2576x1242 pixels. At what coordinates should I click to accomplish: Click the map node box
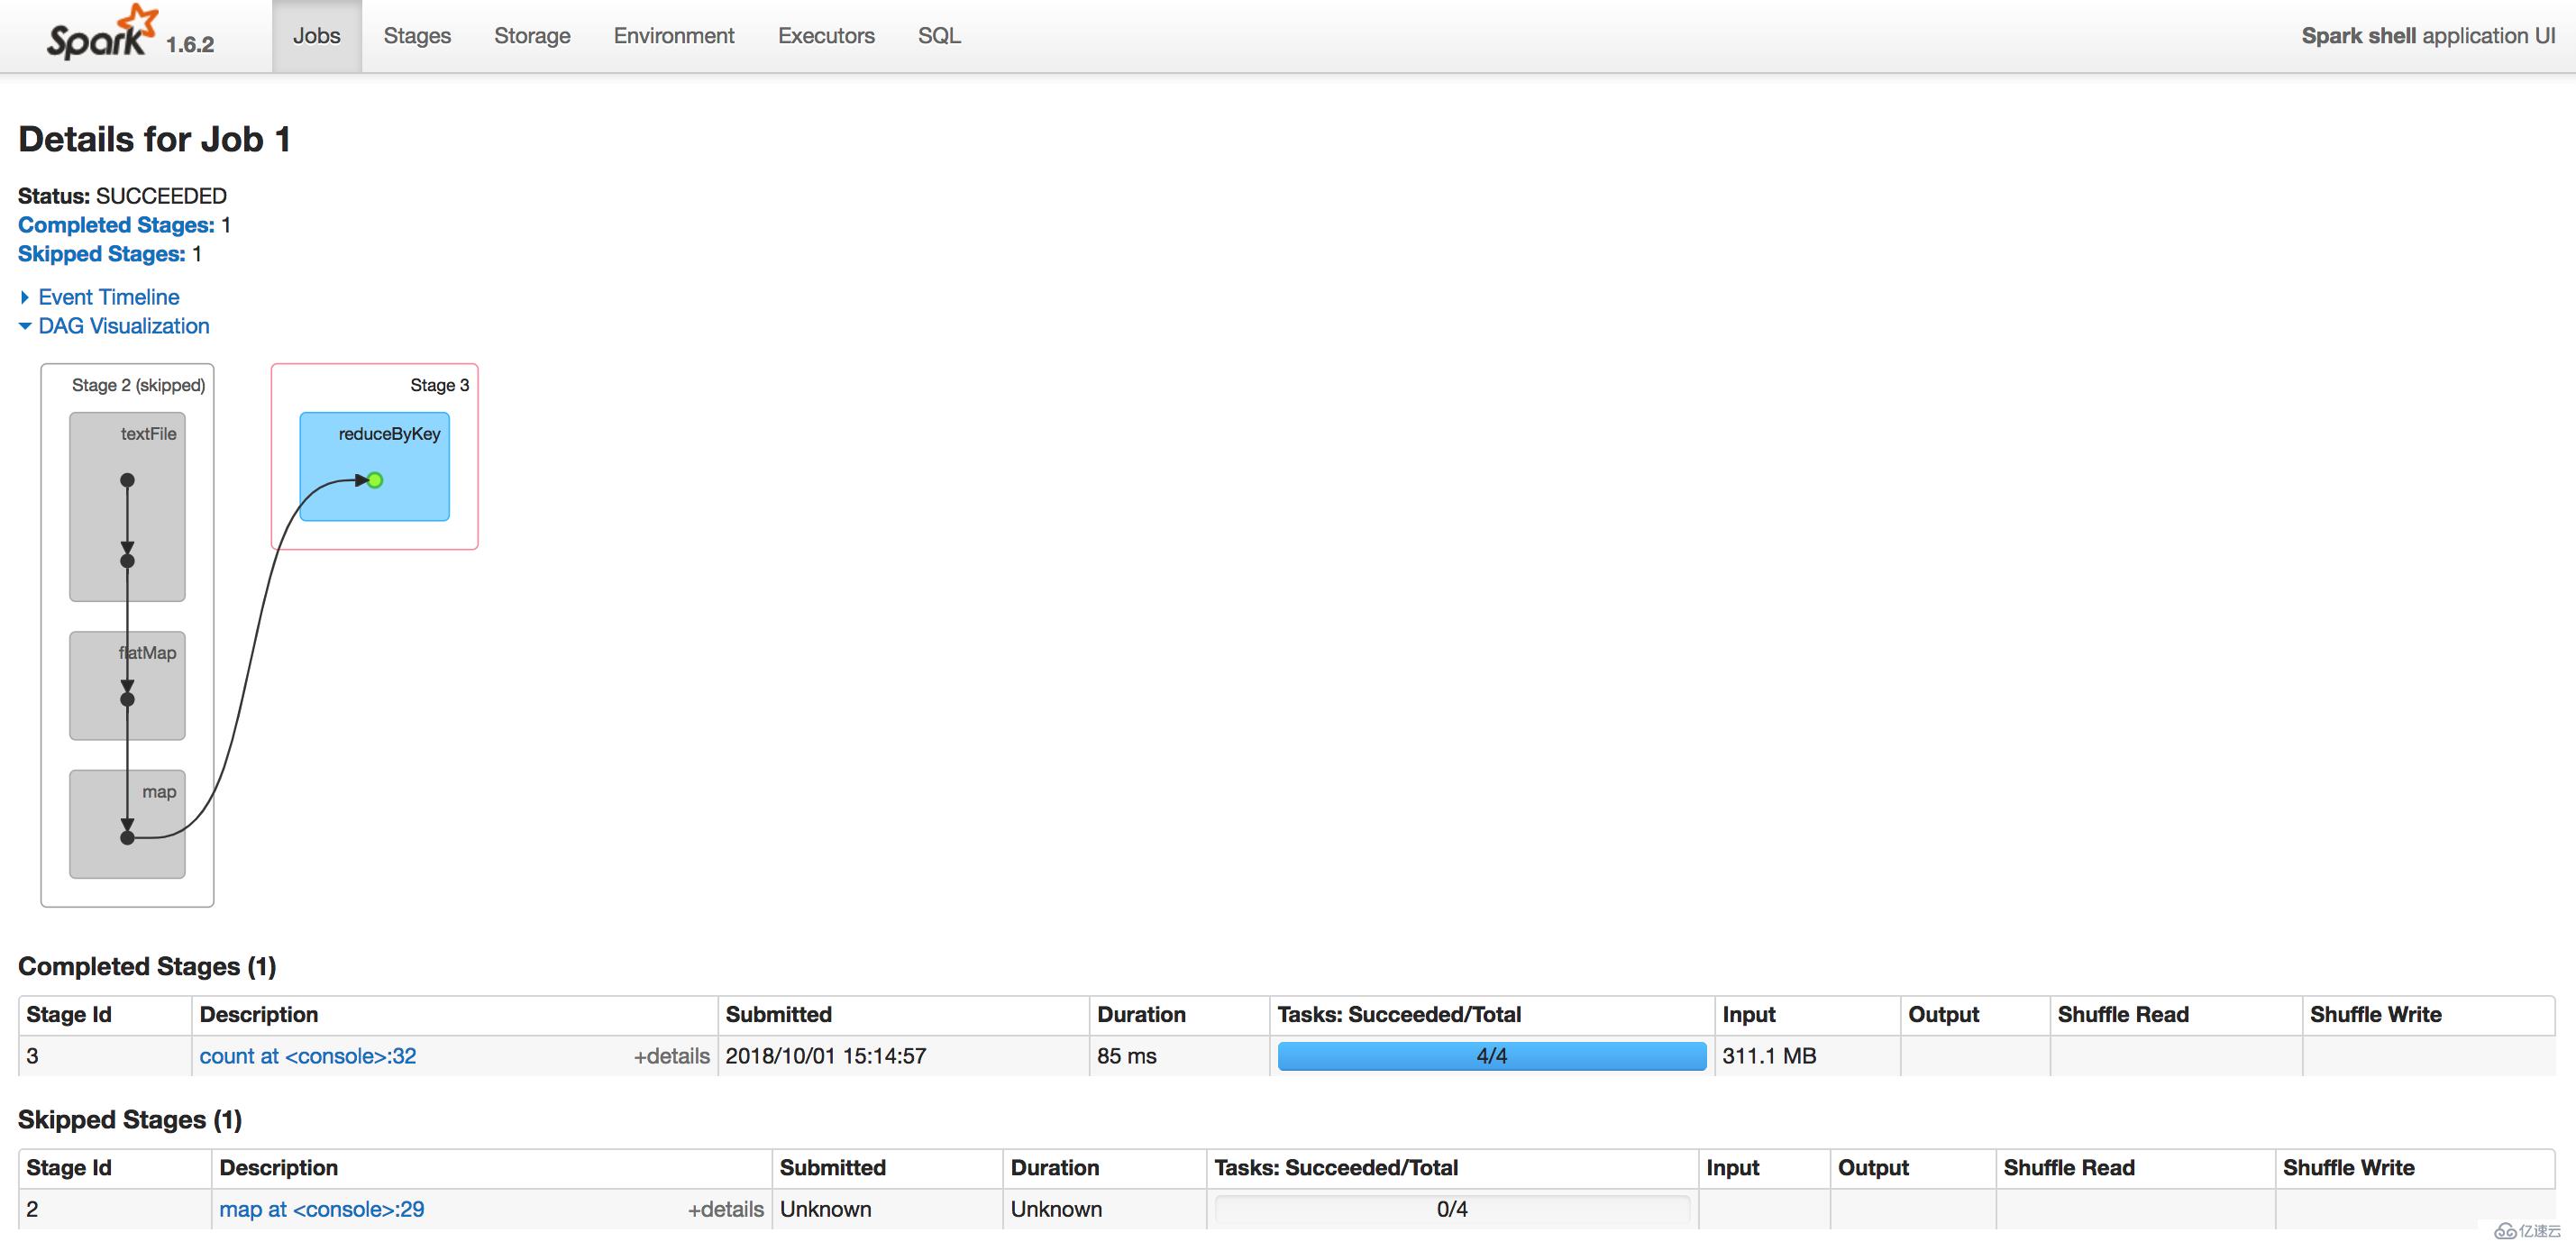click(x=127, y=824)
